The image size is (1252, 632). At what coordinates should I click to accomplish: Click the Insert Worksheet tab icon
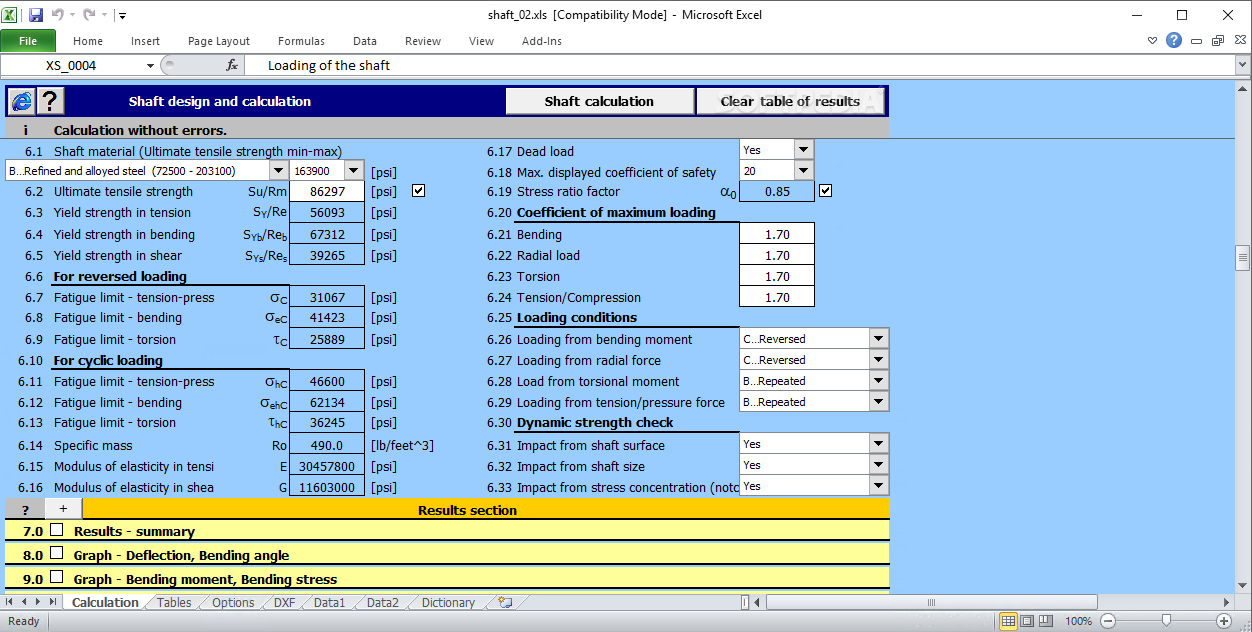[x=505, y=602]
